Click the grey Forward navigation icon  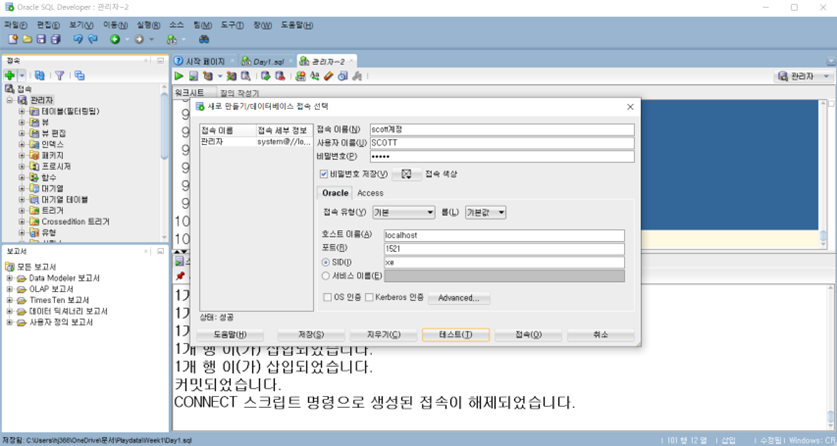tap(139, 39)
